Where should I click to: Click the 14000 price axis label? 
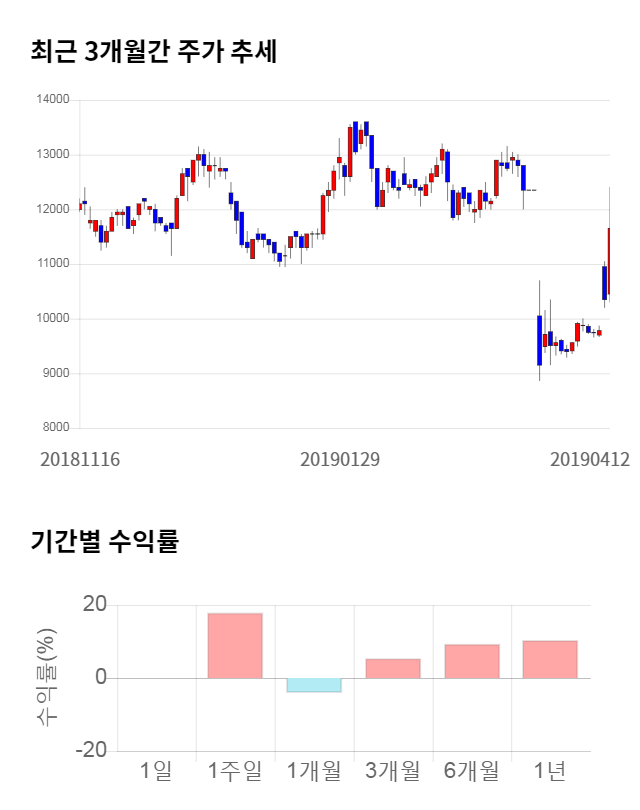tap(51, 100)
